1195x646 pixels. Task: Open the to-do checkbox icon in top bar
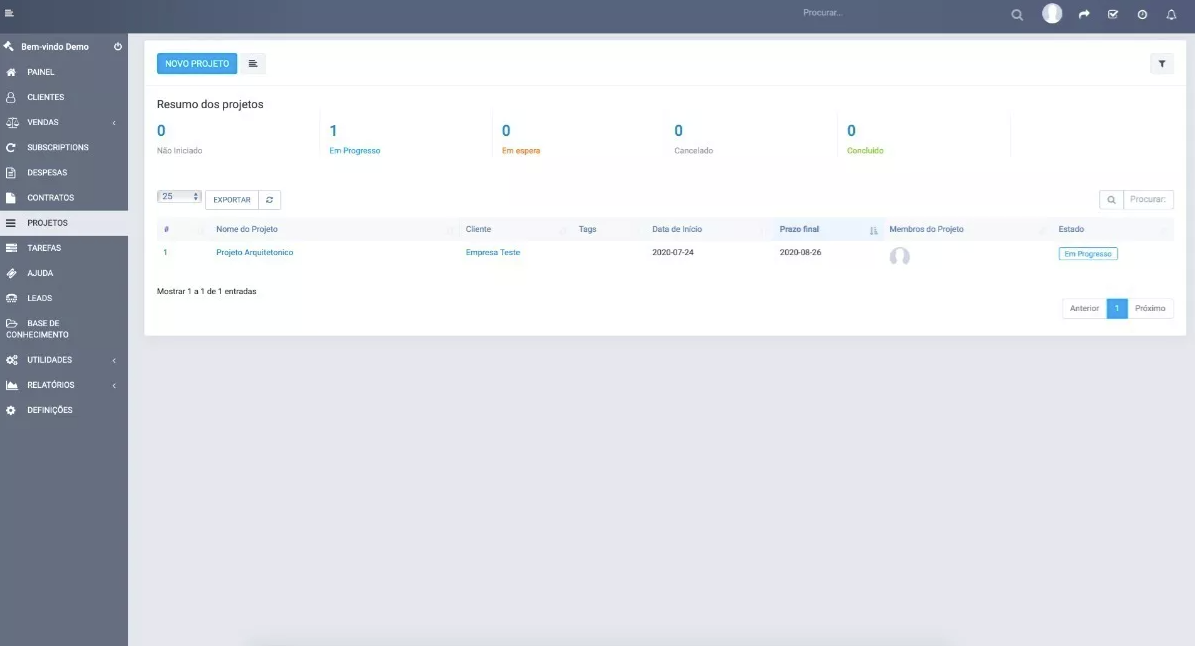tap(1112, 14)
